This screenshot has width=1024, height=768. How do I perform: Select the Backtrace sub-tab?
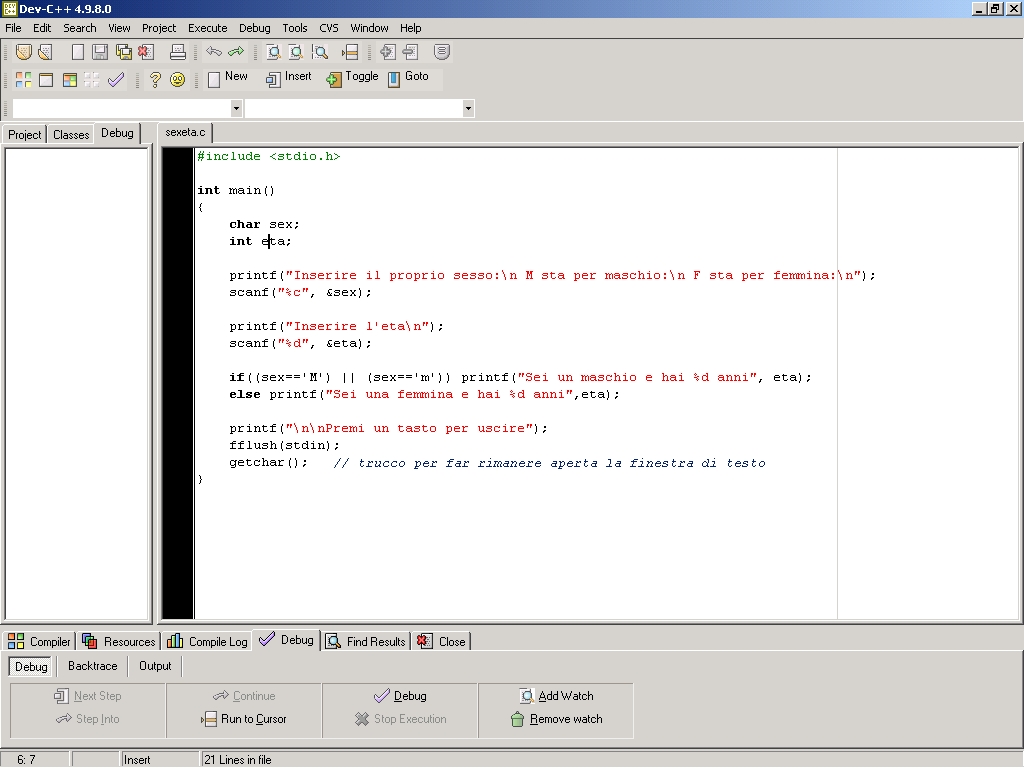click(92, 666)
